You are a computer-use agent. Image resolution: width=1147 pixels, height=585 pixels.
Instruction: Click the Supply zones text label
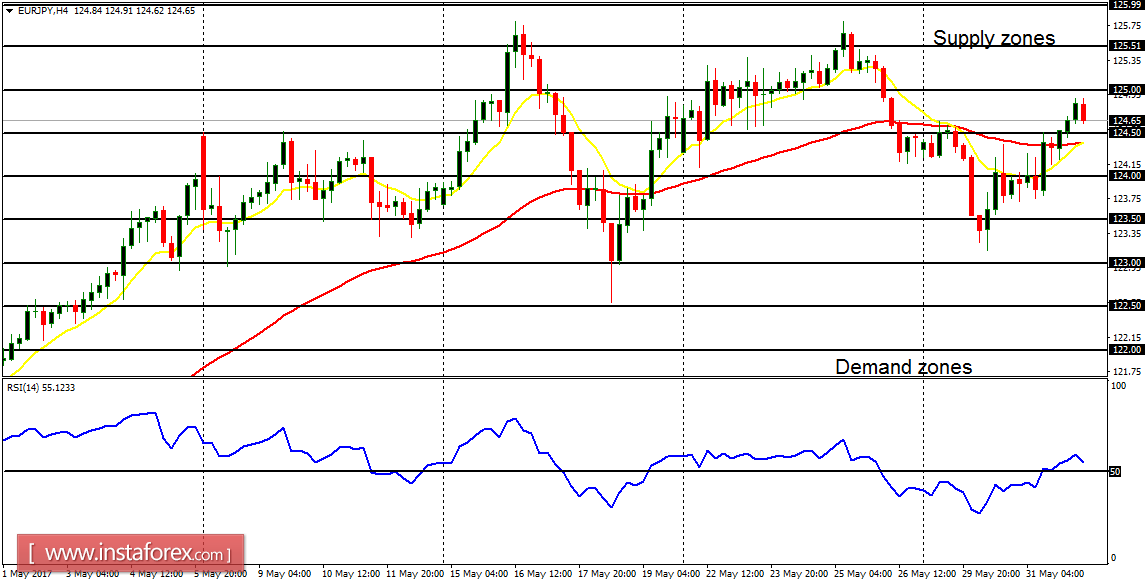coord(994,38)
